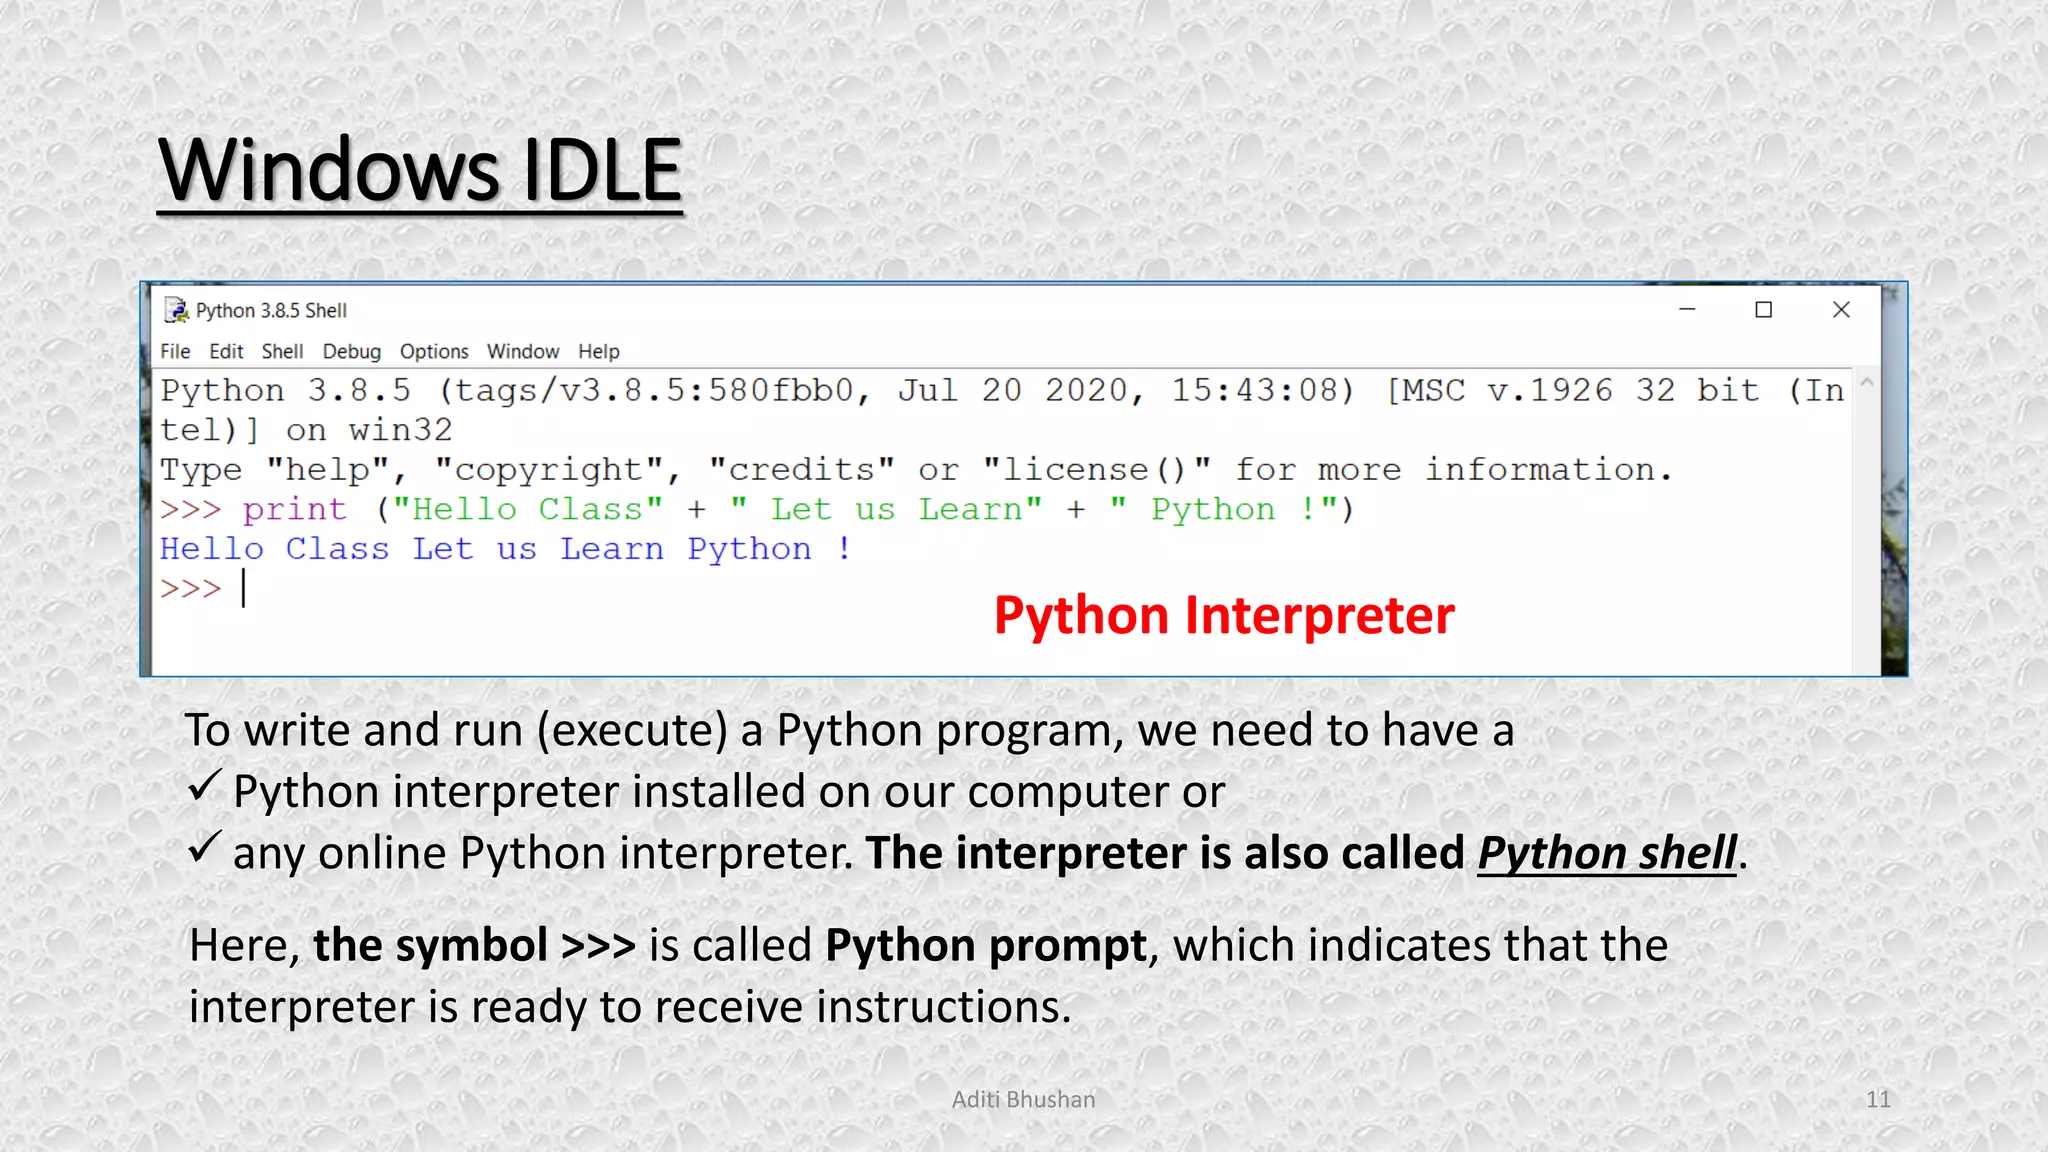This screenshot has height=1152, width=2048.
Task: Click the Python 3.8.5 Shell window title
Action: click(x=271, y=311)
